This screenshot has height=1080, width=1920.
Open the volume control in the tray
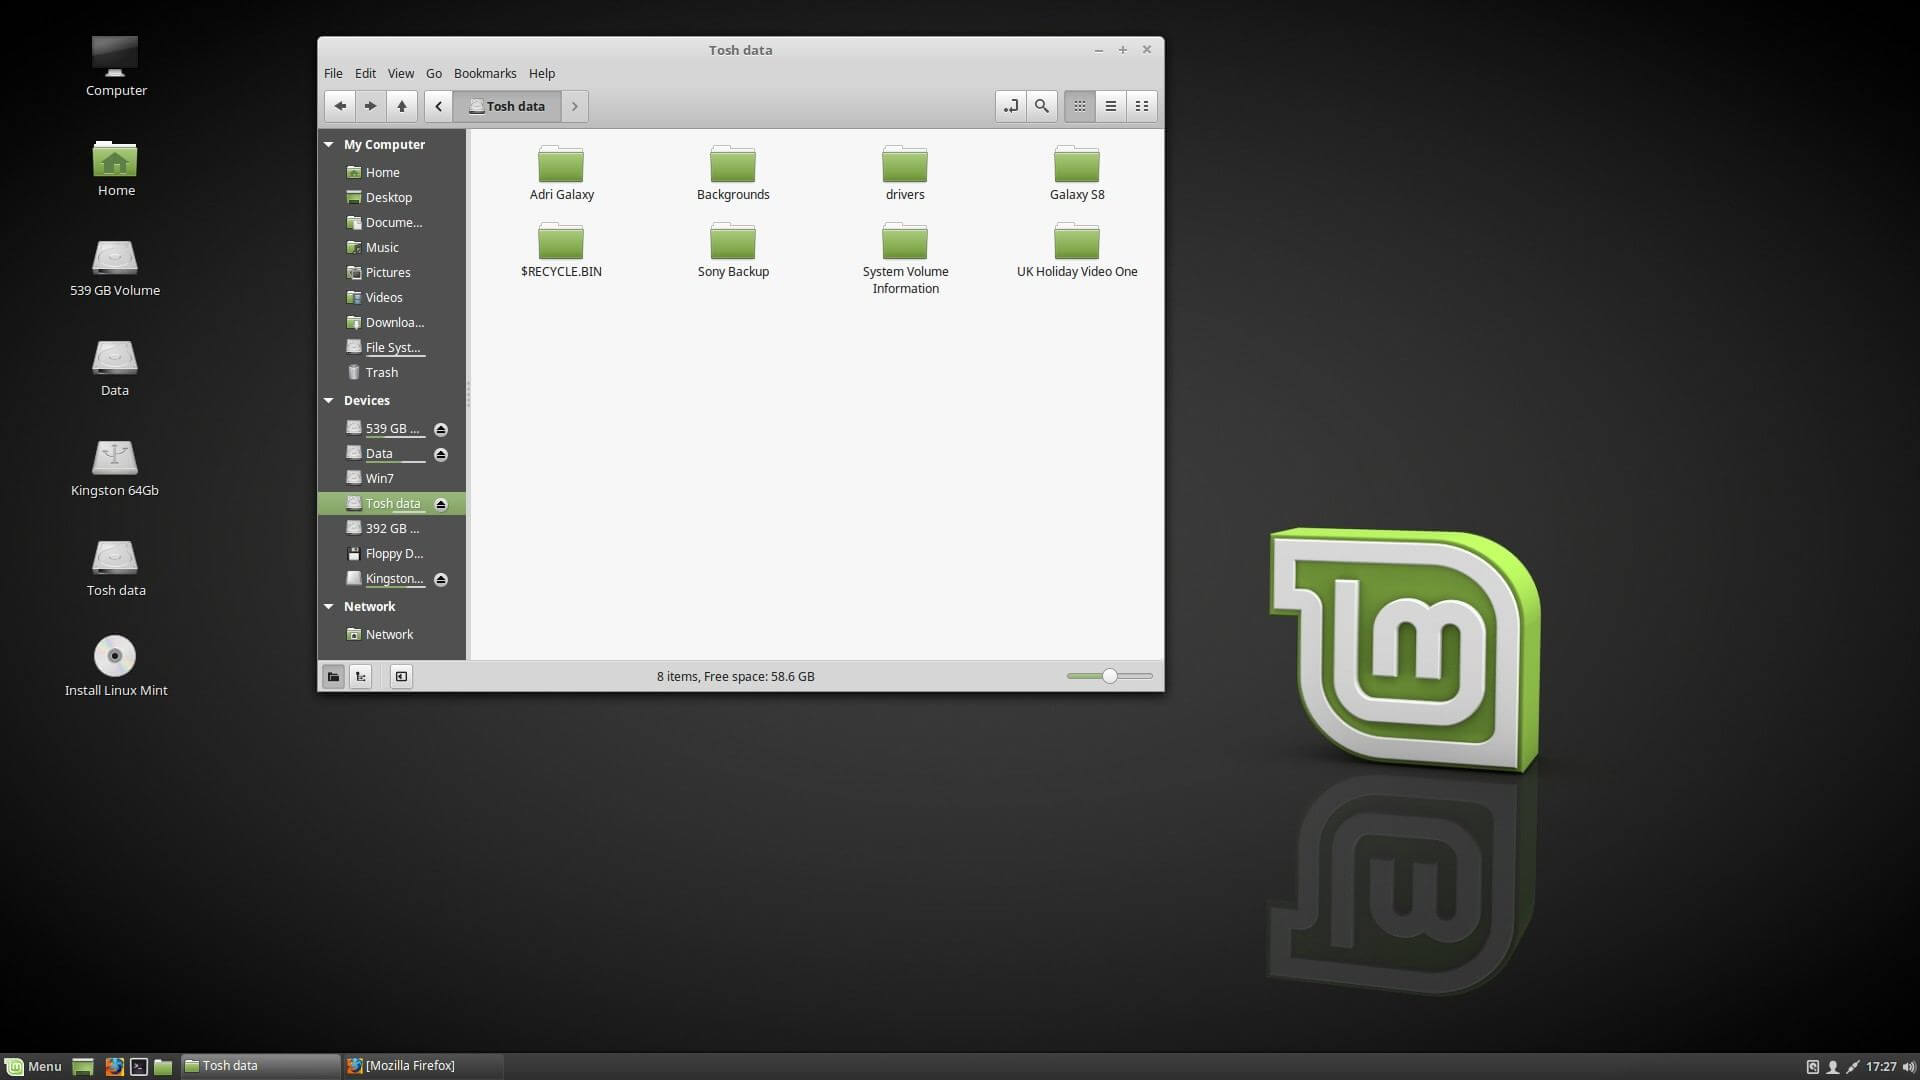1908,1067
